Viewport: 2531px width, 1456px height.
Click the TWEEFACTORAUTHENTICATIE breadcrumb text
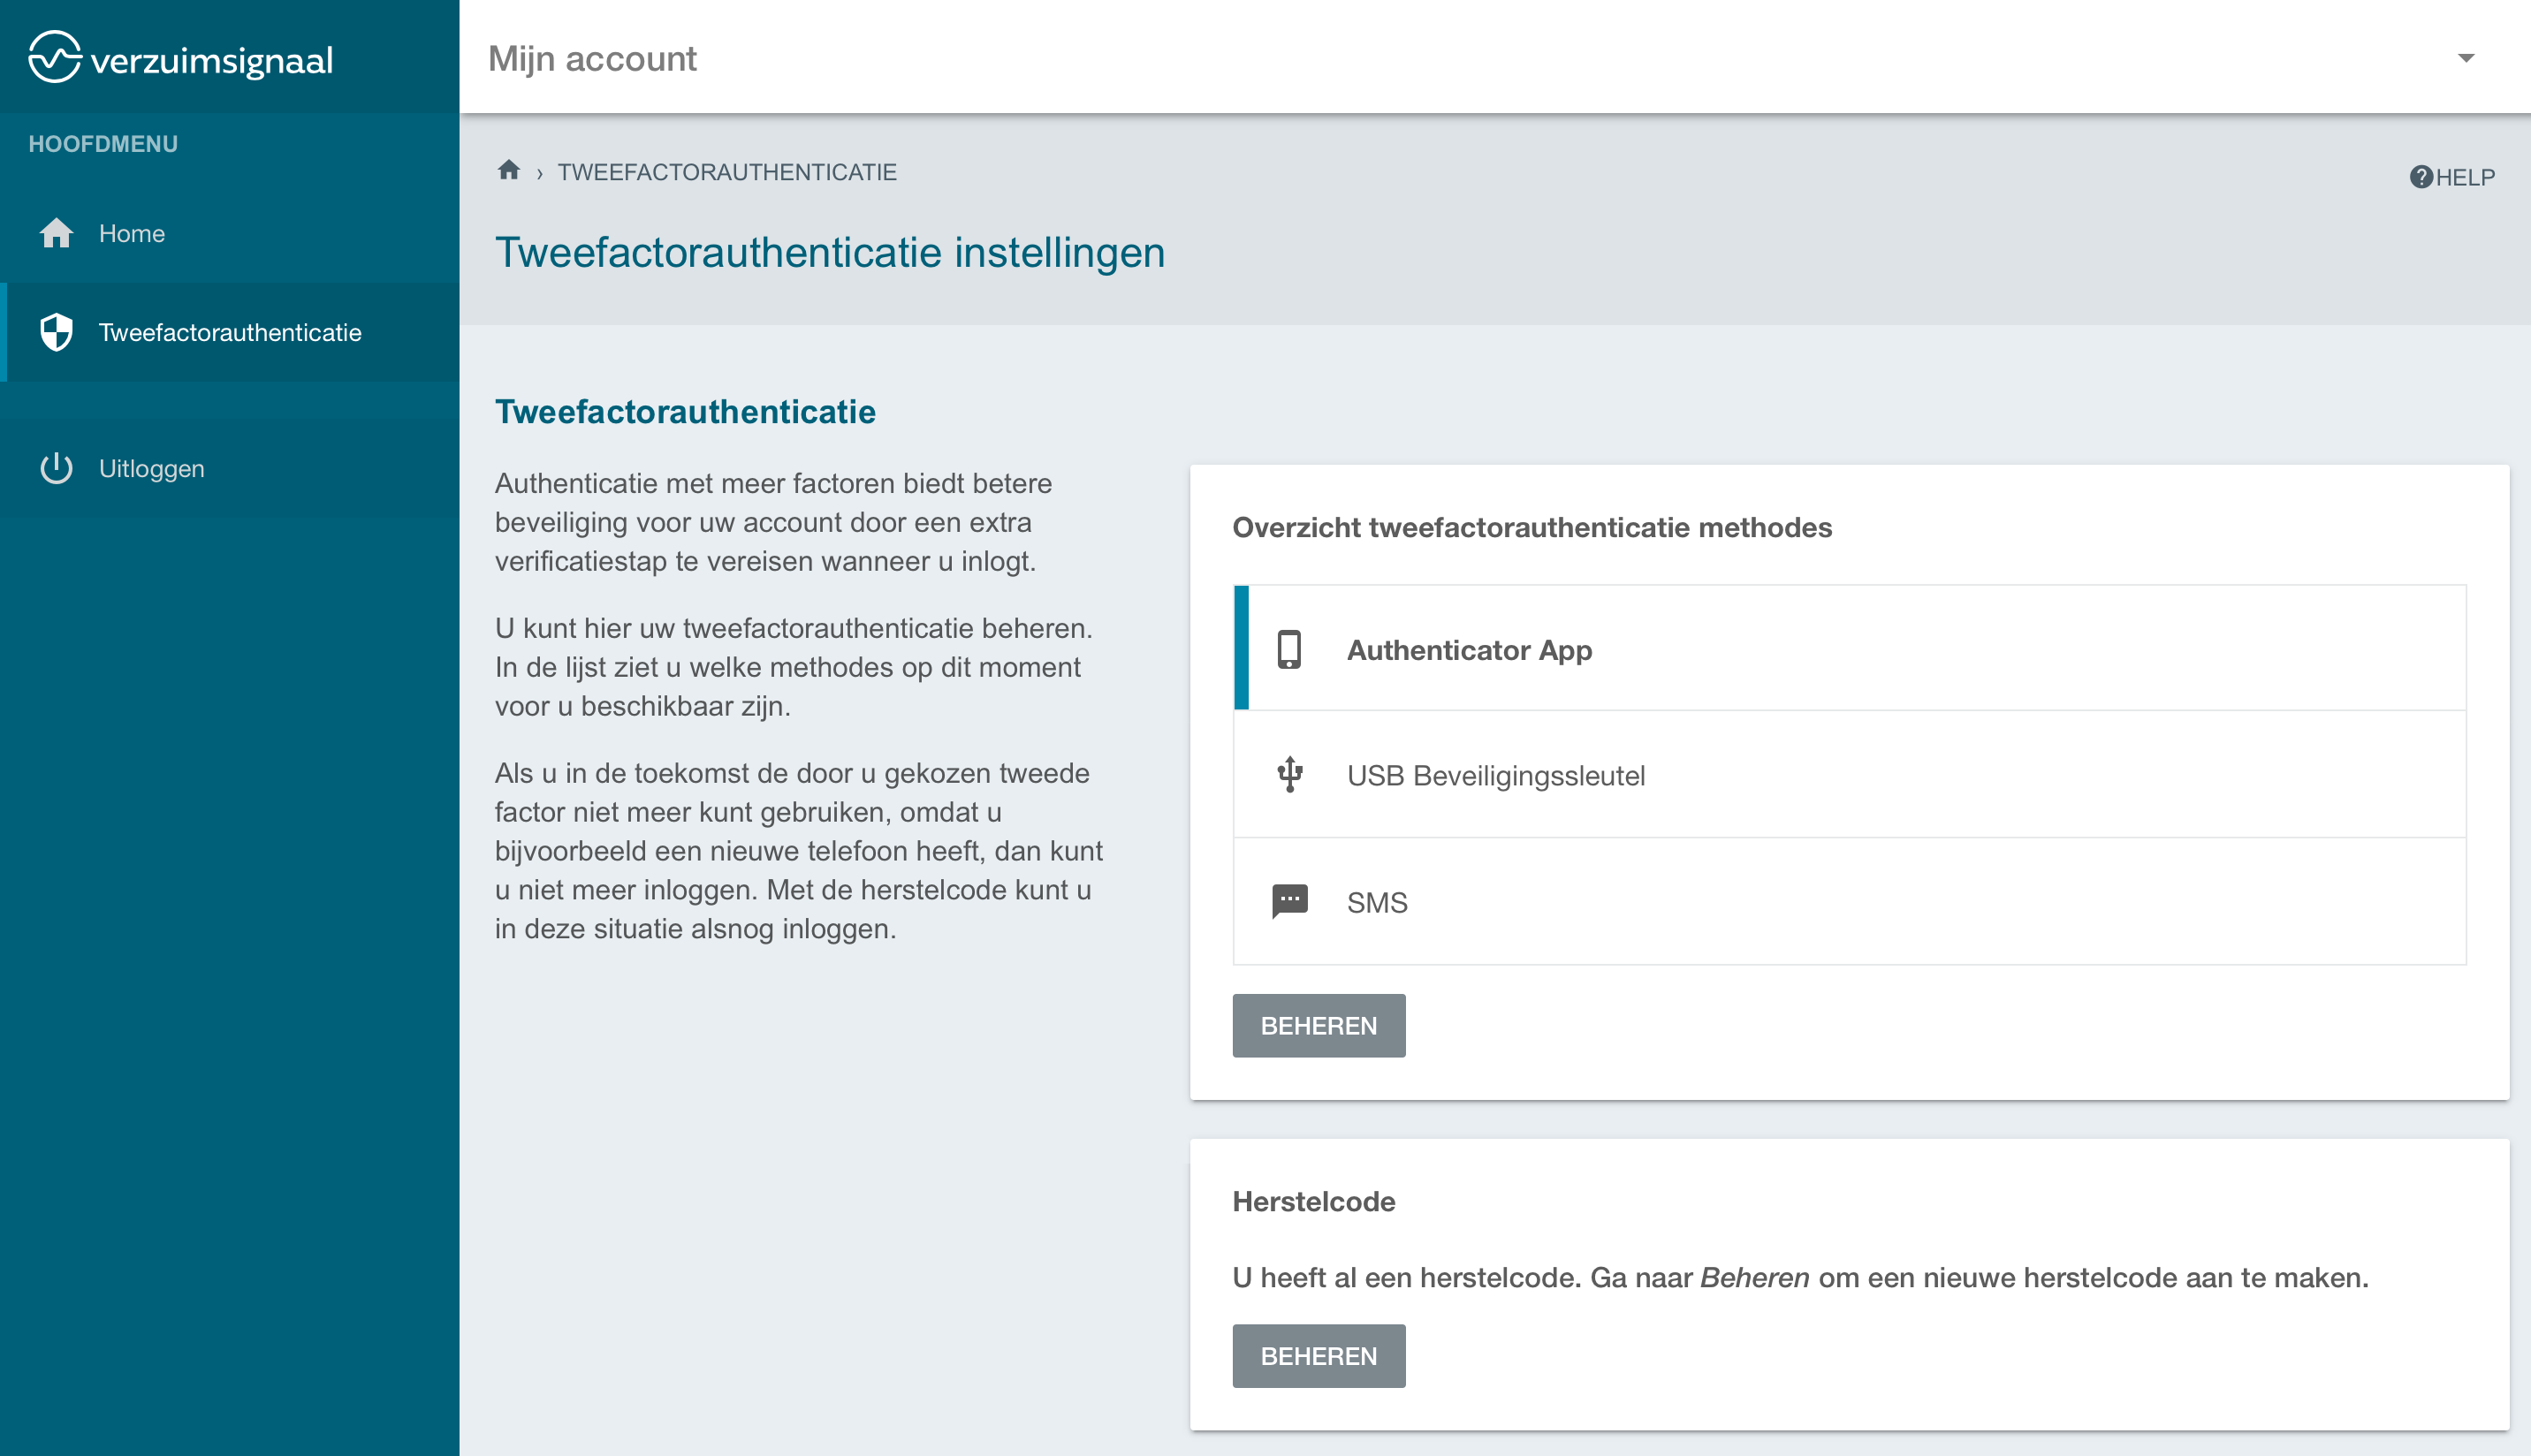click(727, 172)
